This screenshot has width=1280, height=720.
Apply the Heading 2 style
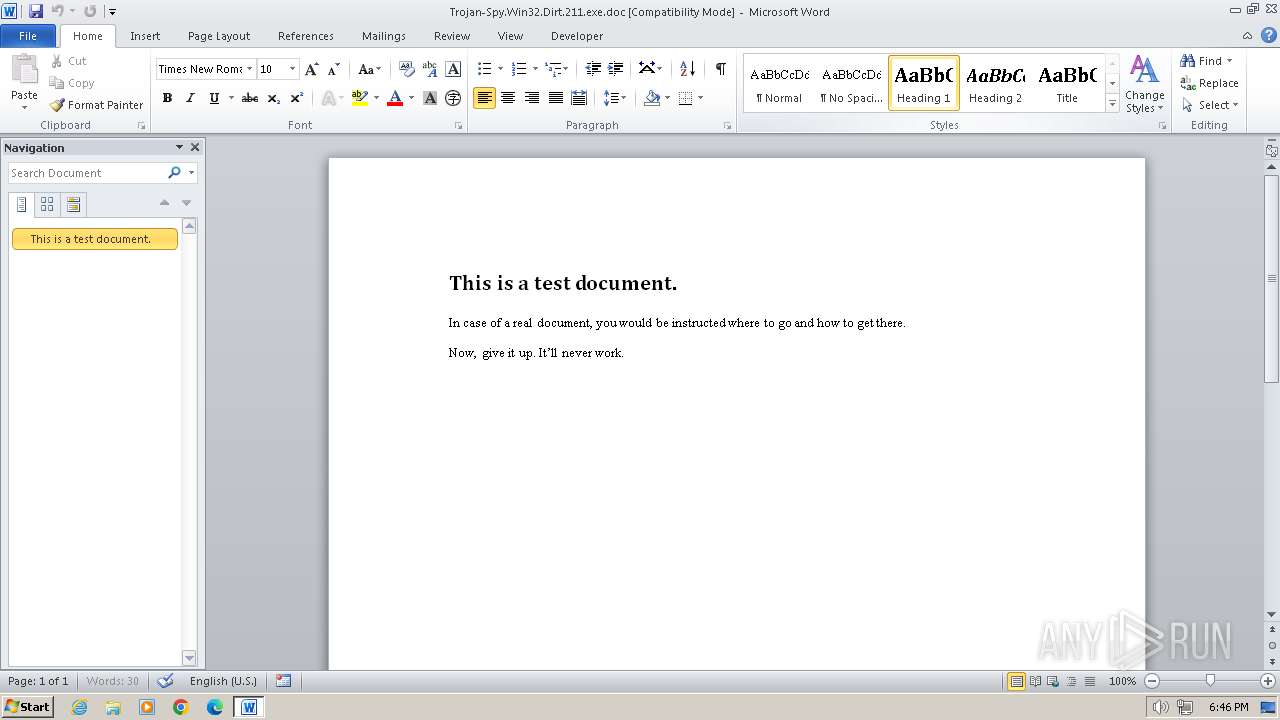[995, 83]
